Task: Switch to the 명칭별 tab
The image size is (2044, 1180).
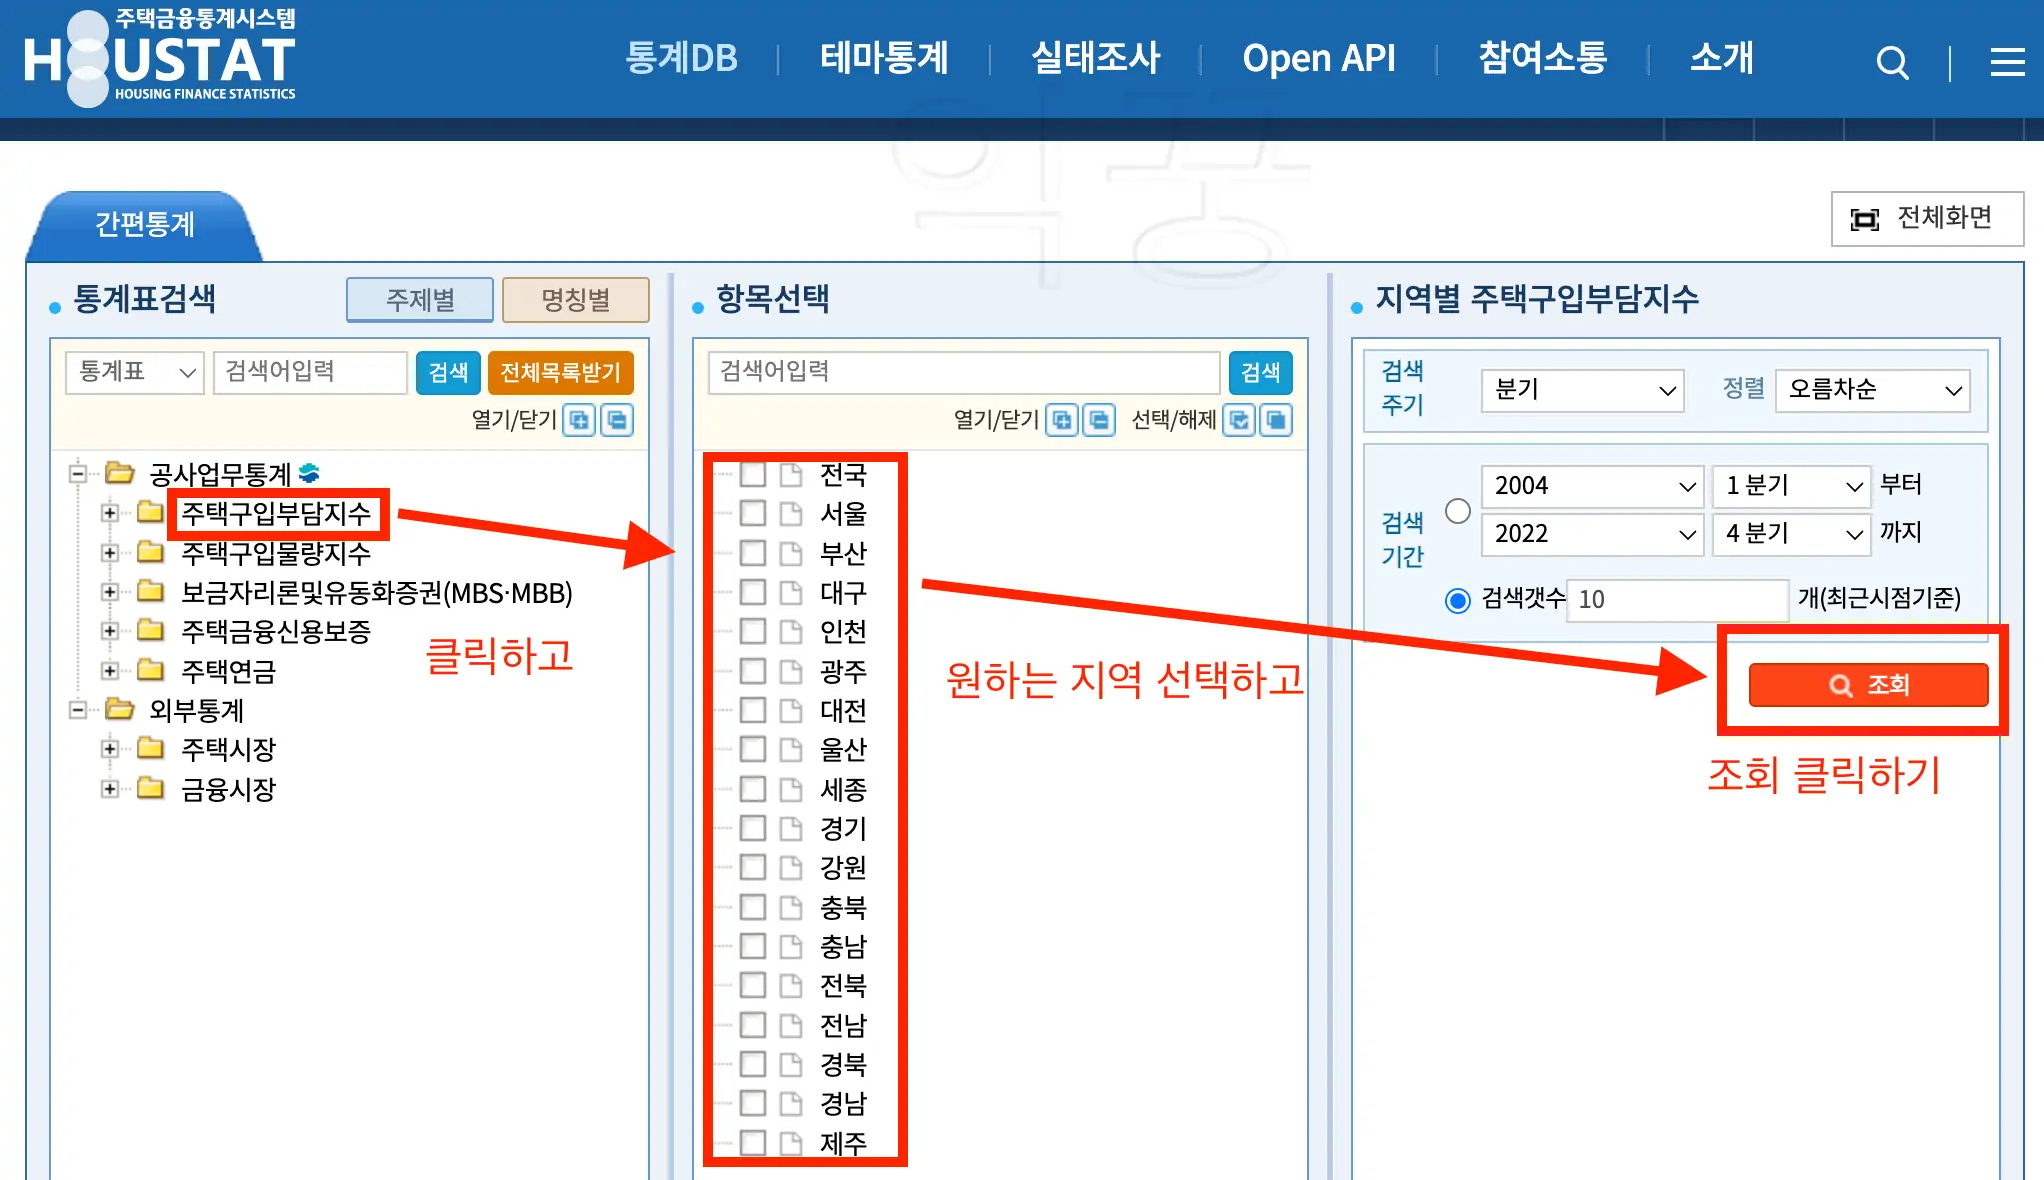Action: pyautogui.click(x=576, y=300)
